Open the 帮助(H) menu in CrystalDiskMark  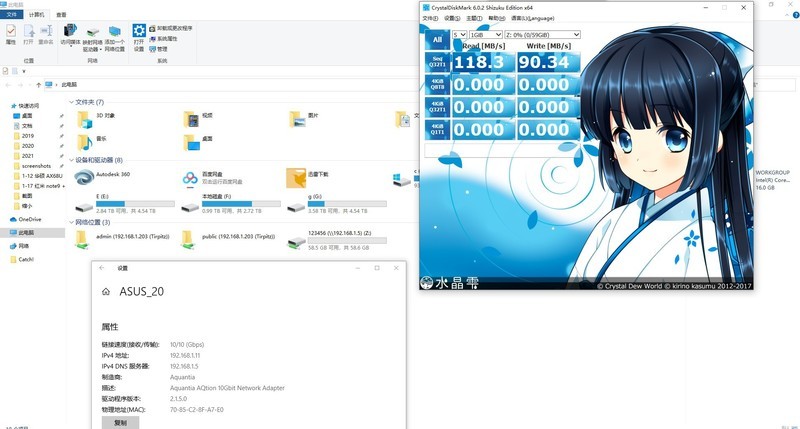pyautogui.click(x=496, y=18)
